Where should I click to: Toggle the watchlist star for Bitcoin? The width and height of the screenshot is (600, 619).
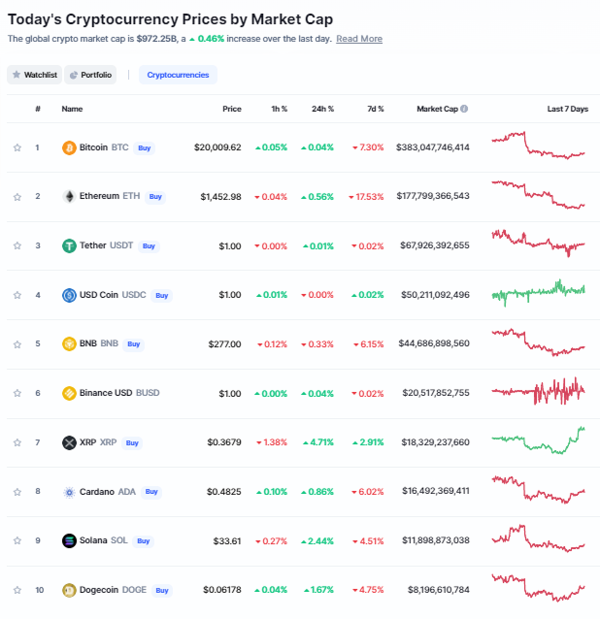[17, 148]
